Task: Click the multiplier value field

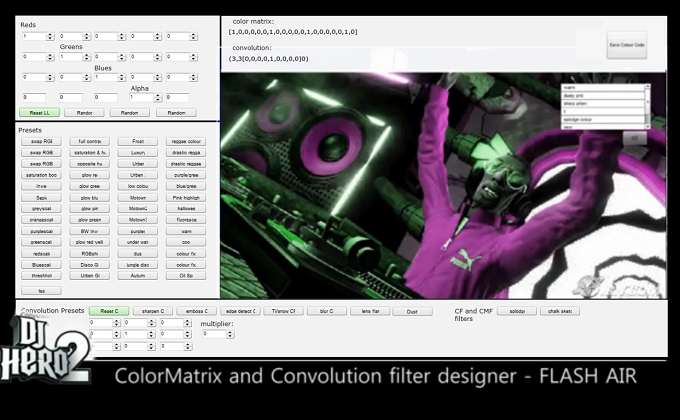Action: pos(214,334)
